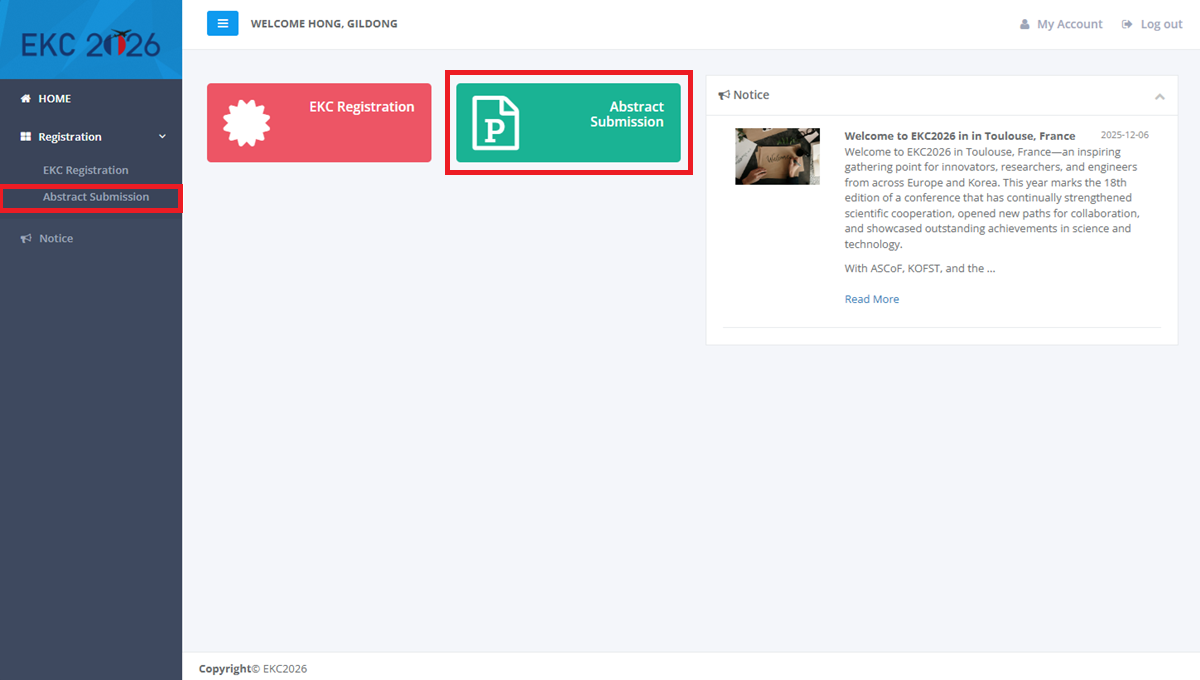Collapse the Notice panel with chevron
Image resolution: width=1200 pixels, height=680 pixels.
[1159, 96]
